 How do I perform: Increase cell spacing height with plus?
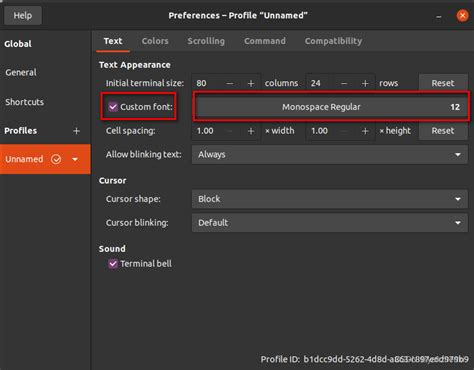[365, 131]
